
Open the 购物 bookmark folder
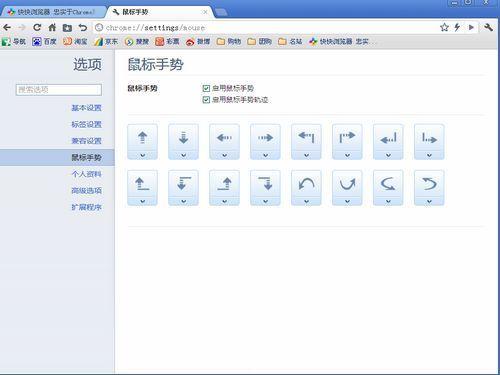(x=229, y=42)
